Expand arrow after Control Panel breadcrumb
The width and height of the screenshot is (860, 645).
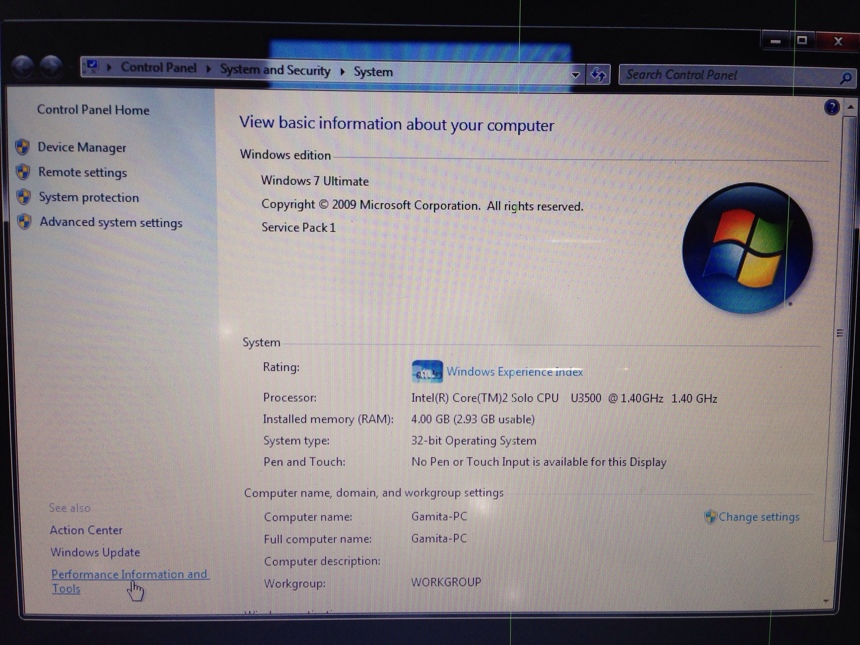(x=208, y=69)
